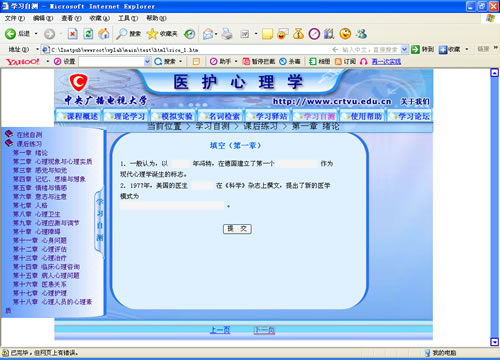Click the Stop red X icon
Screen dimensions: 500x360
point(72,34)
